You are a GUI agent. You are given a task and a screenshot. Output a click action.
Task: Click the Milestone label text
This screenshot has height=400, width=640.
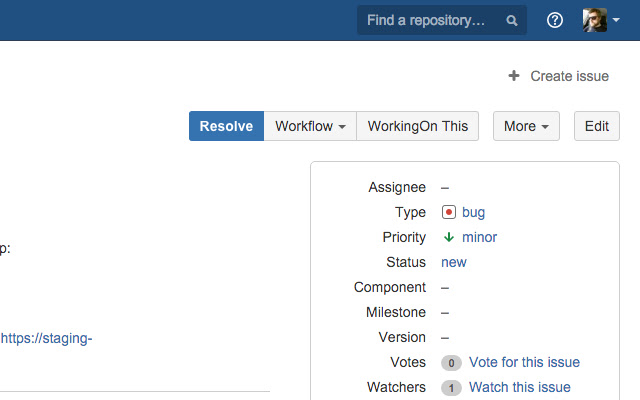(x=396, y=312)
